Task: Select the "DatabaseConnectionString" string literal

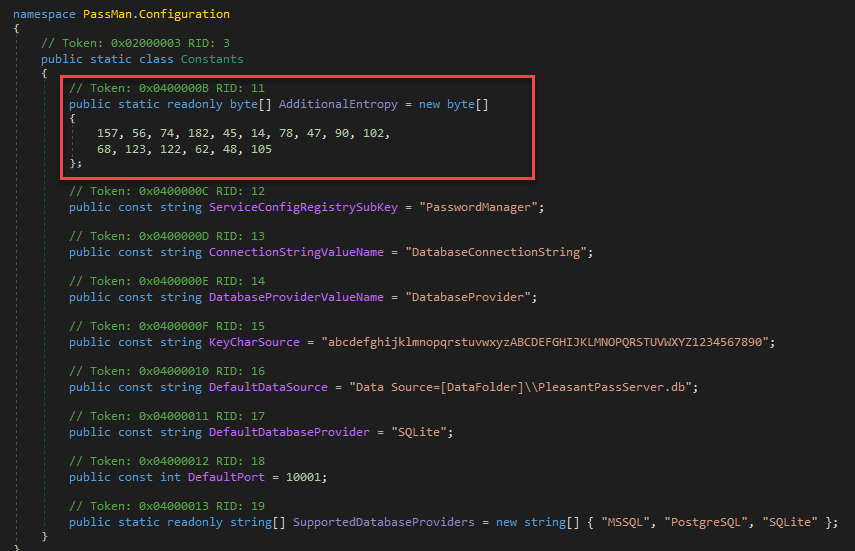Action: pyautogui.click(x=496, y=252)
